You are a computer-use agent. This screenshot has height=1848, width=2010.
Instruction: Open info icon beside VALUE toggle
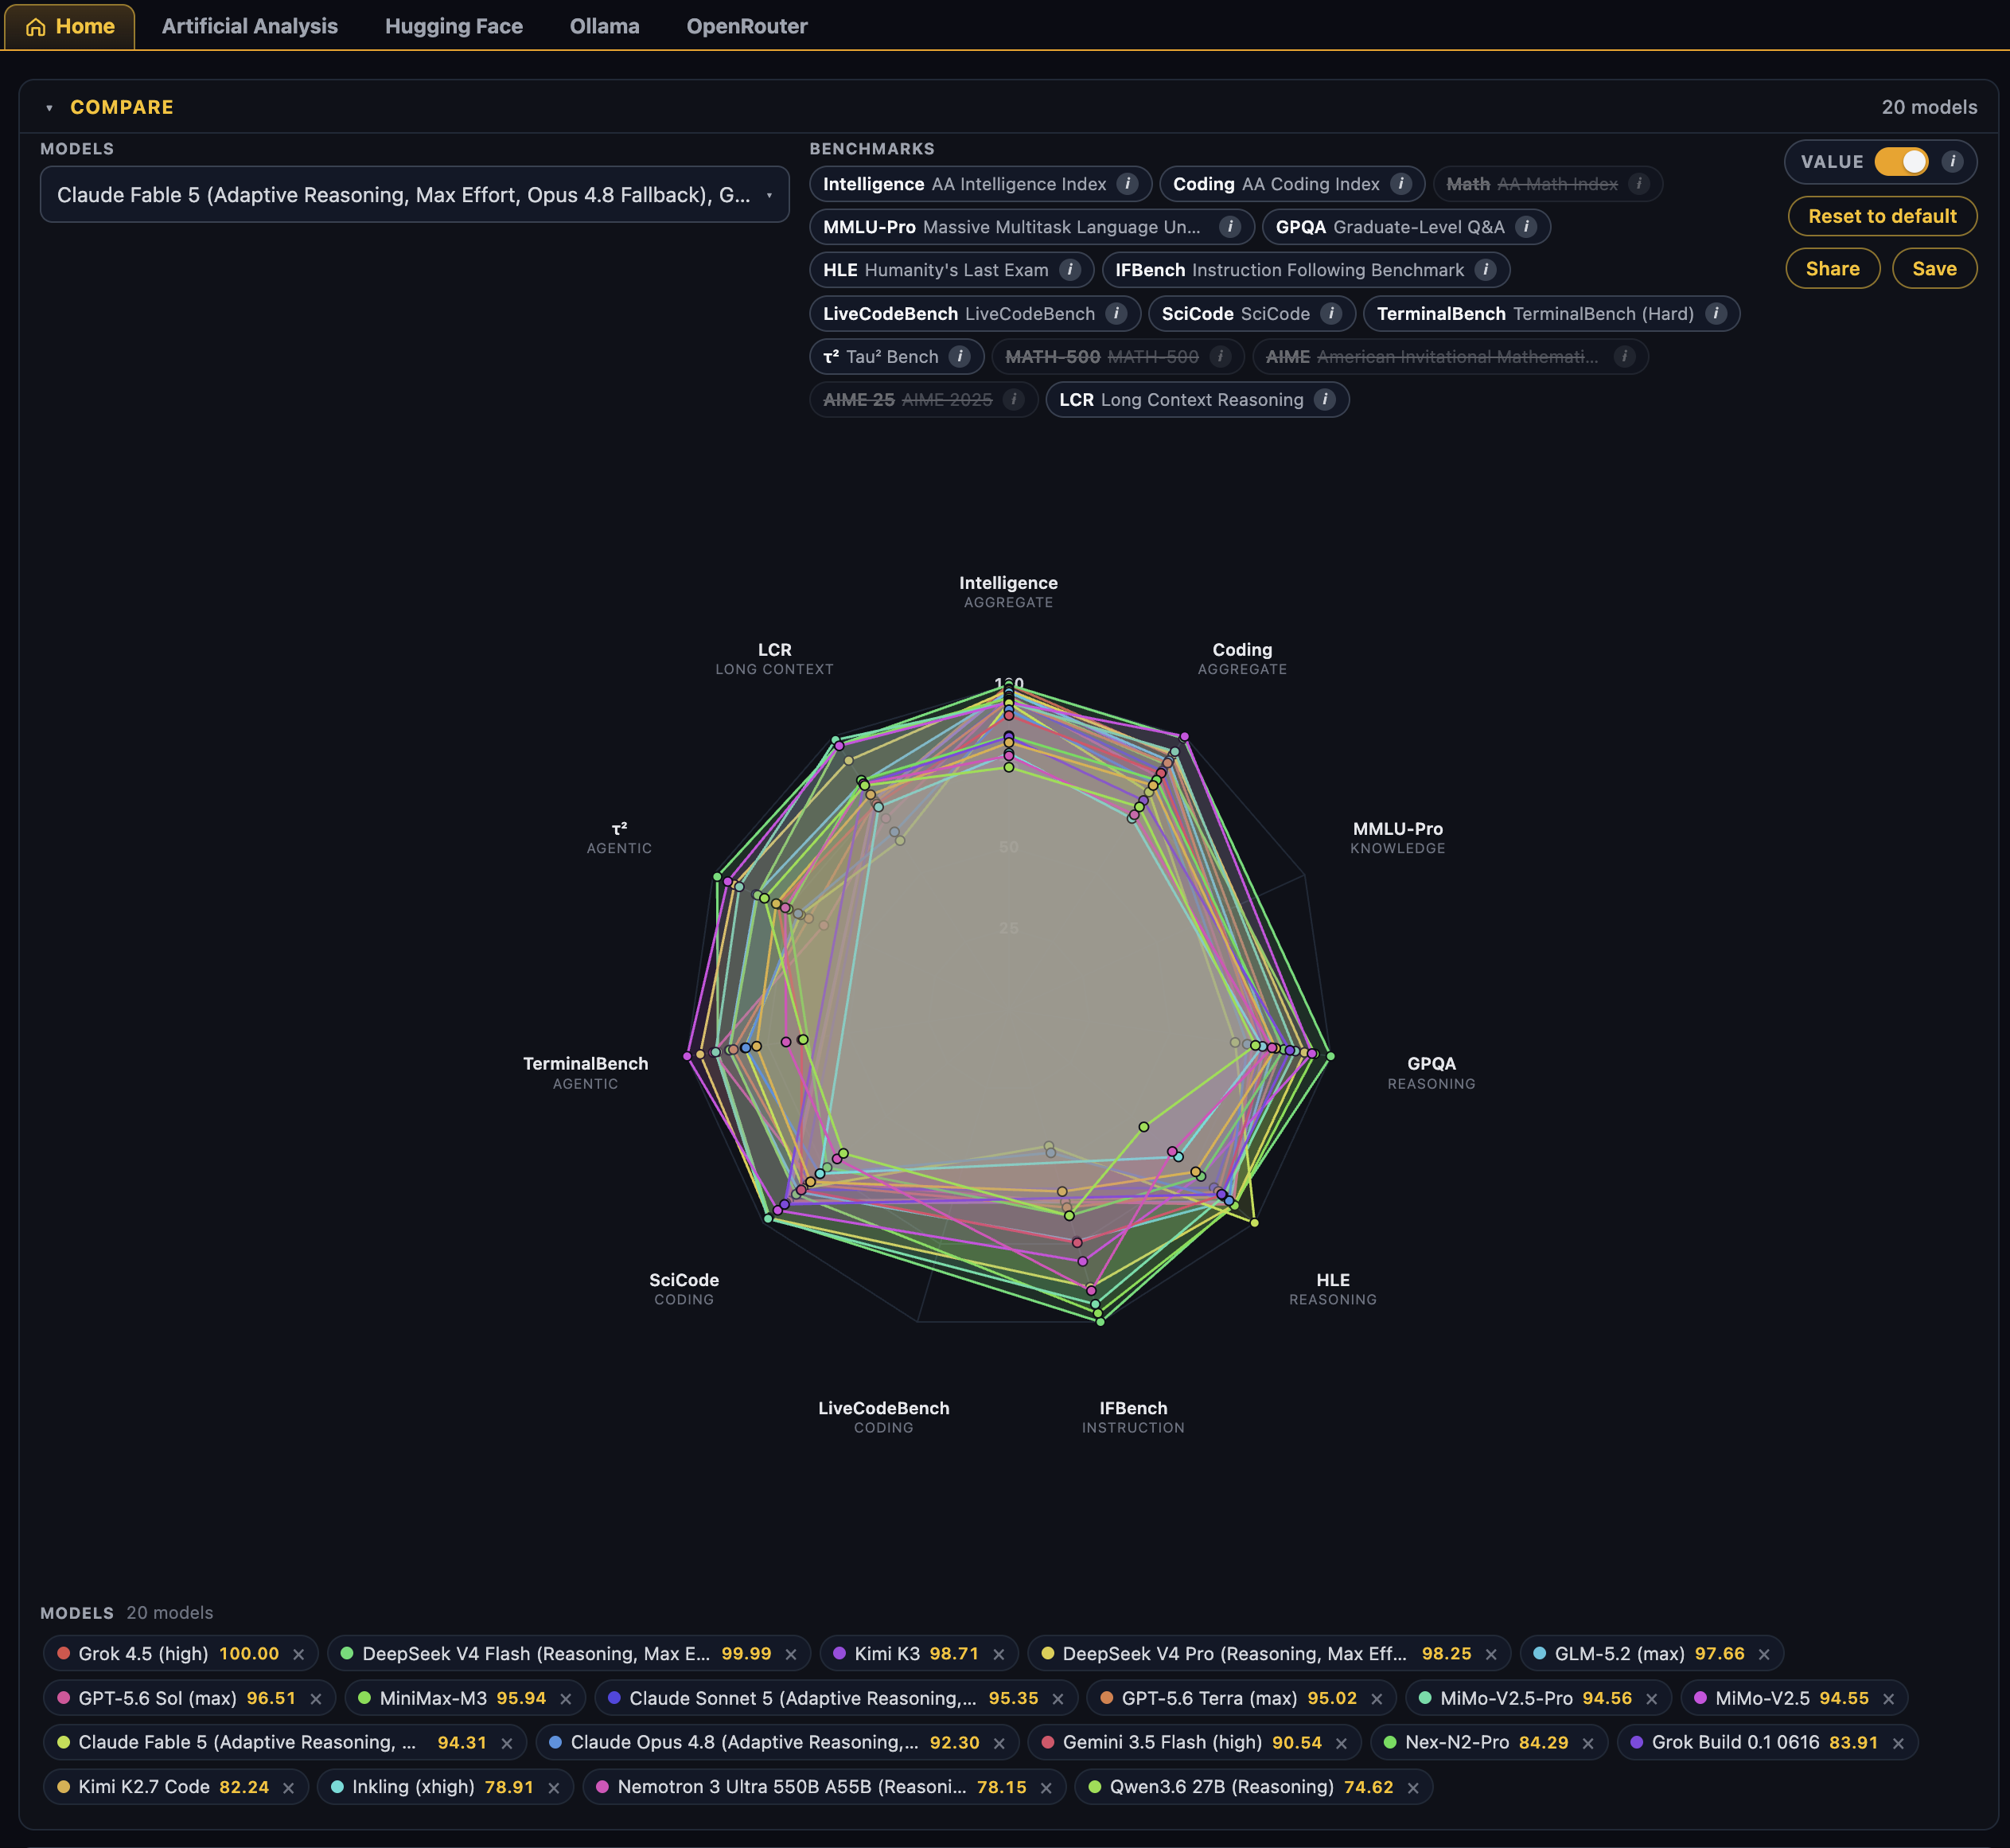1952,162
